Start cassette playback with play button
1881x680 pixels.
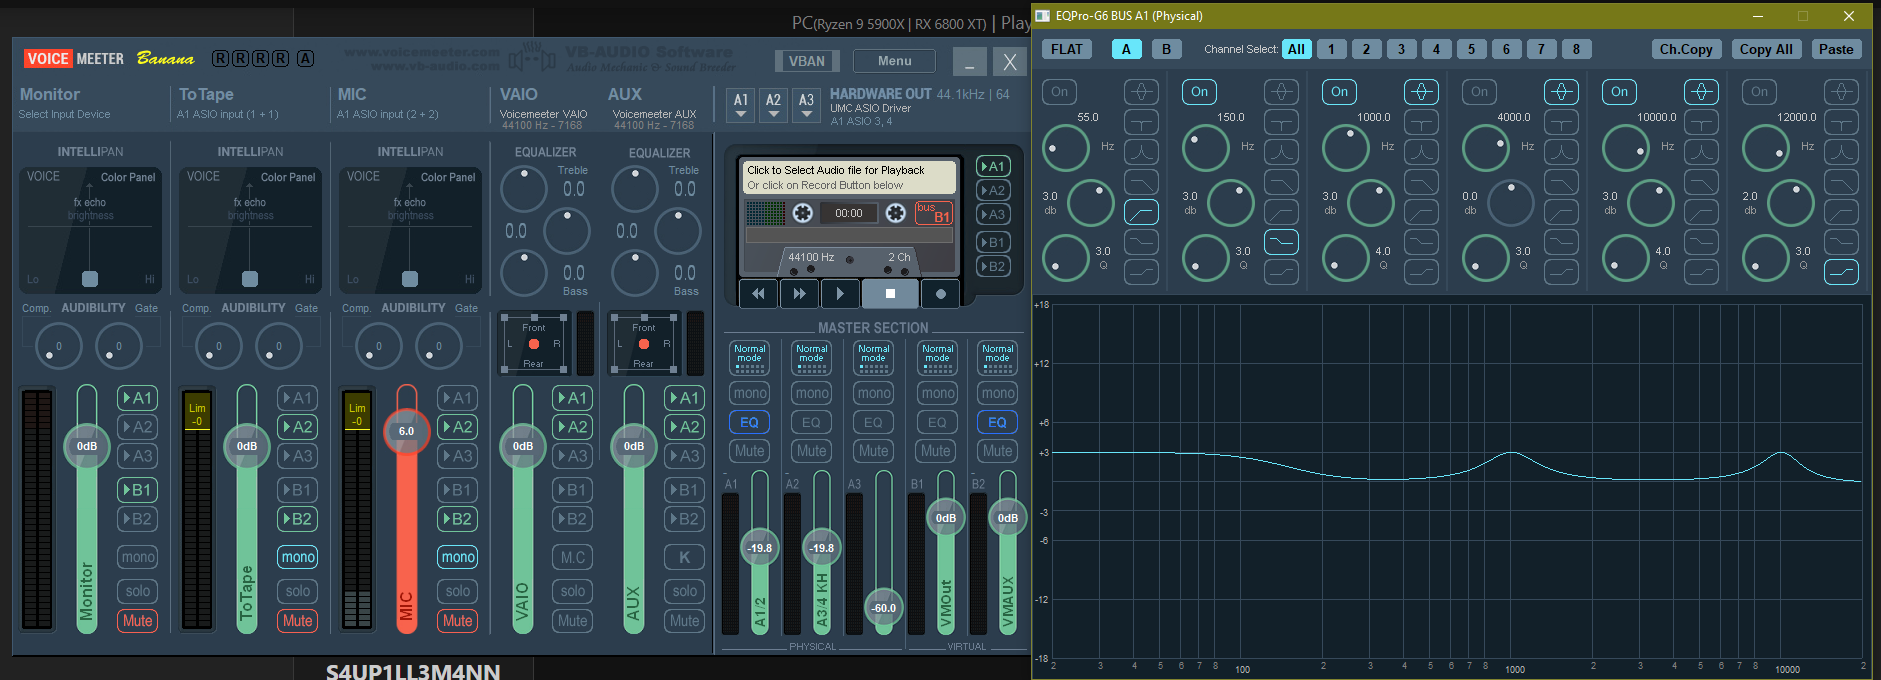click(x=840, y=293)
